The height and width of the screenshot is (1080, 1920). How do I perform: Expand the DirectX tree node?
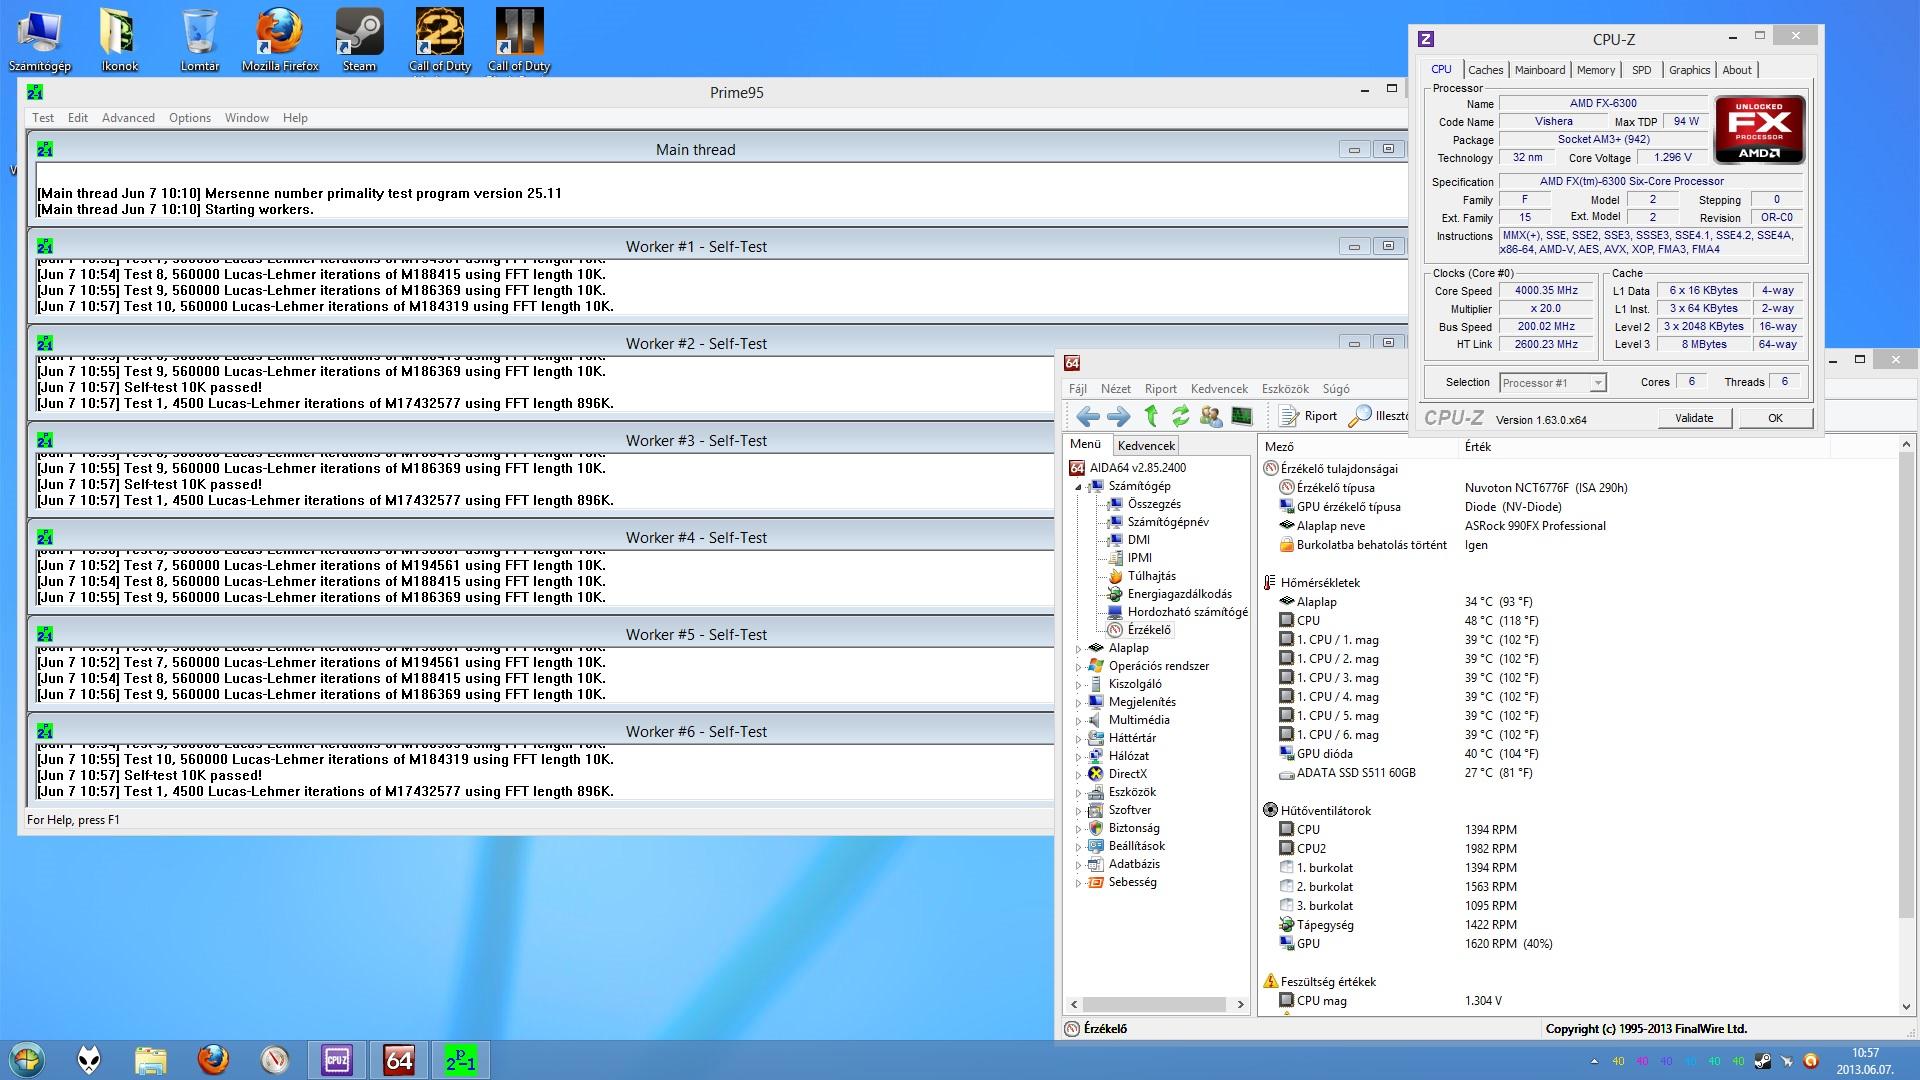coord(1079,775)
